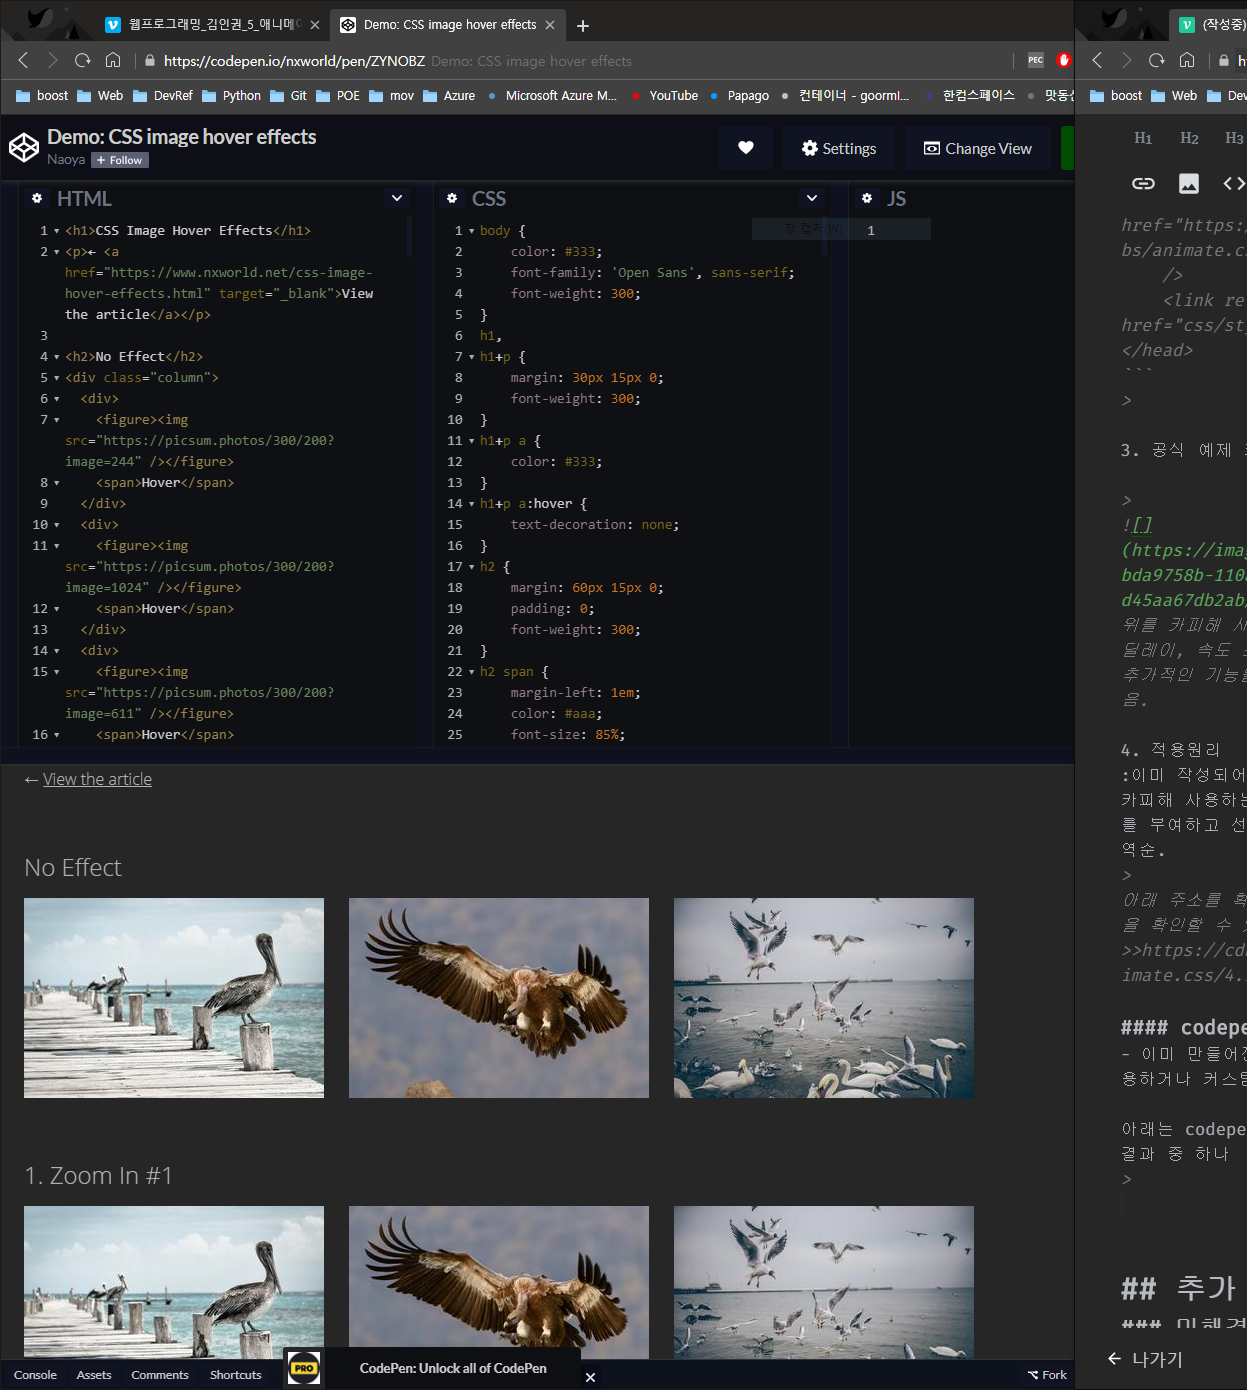Image resolution: width=1247 pixels, height=1390 pixels.
Task: Click the Change View button
Action: 977,148
